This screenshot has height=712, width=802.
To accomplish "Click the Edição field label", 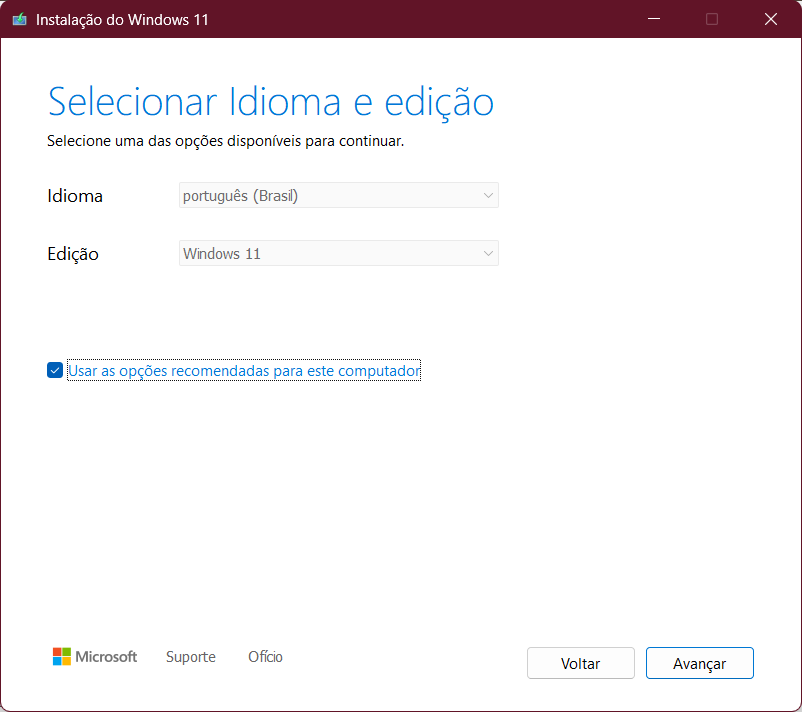I will 72,253.
